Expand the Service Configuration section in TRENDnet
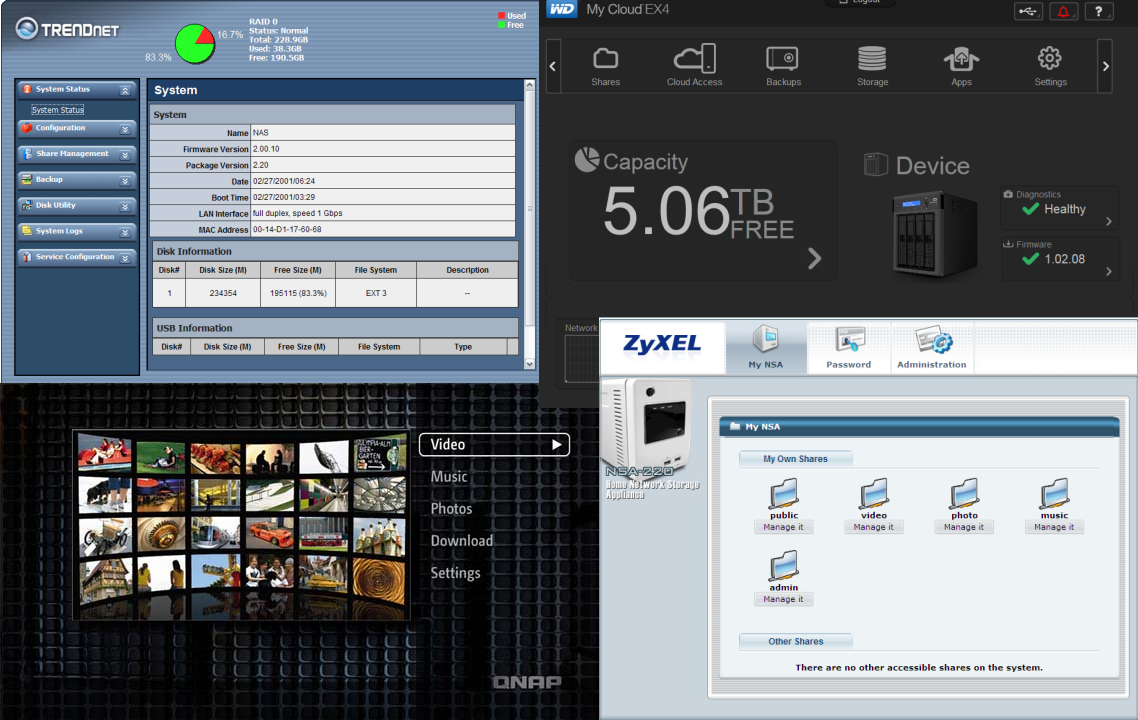 pyautogui.click(x=125, y=258)
